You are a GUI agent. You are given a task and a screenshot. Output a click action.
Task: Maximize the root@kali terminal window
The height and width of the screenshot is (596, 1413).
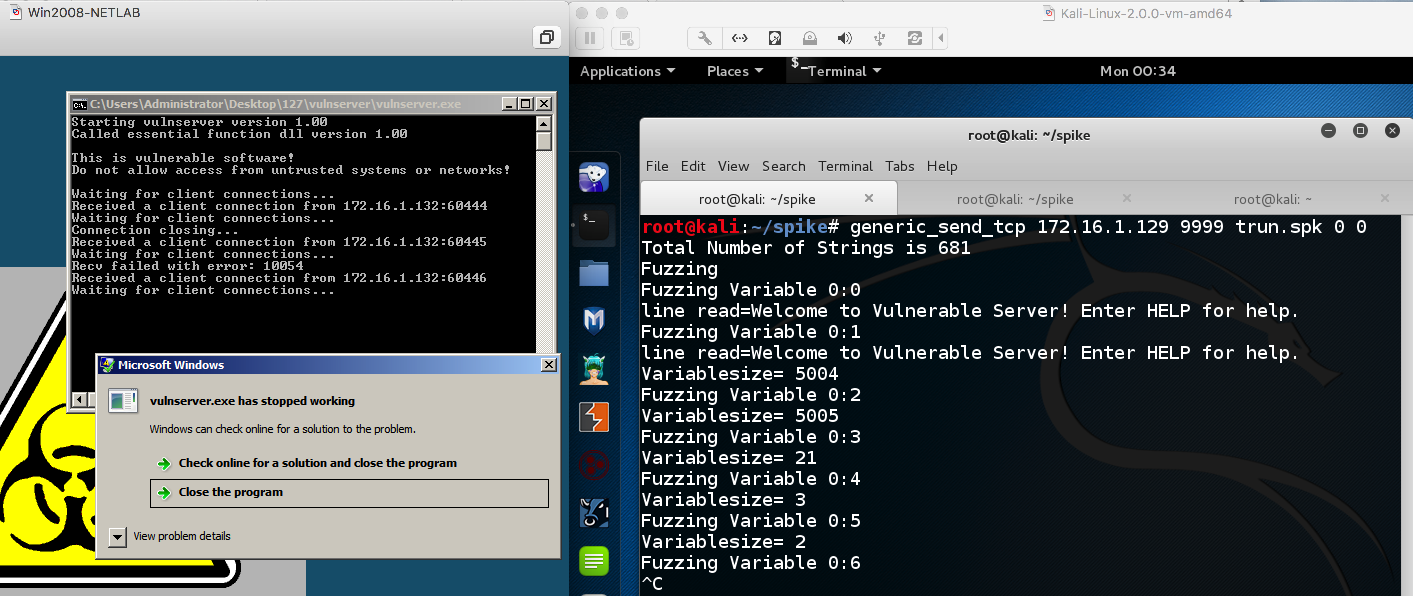pyautogui.click(x=1360, y=131)
